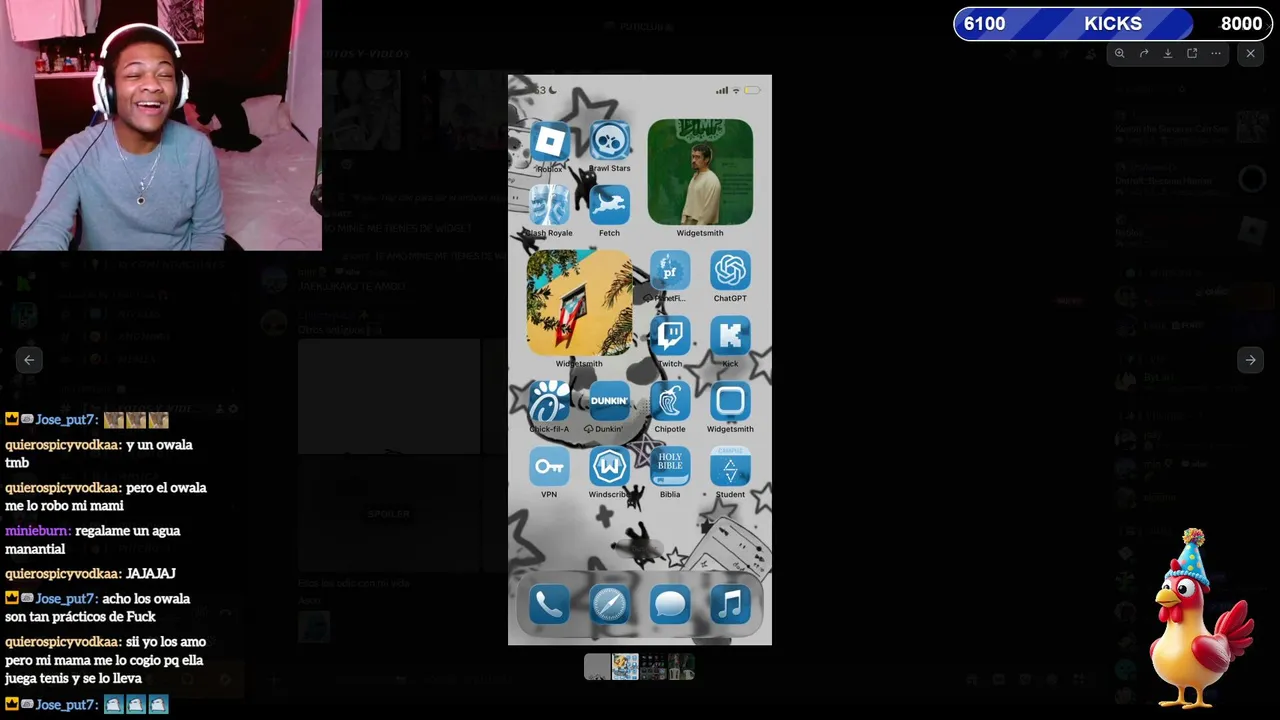Open Messages in the phone dock
Screen dimensions: 1280x720
(x=670, y=605)
